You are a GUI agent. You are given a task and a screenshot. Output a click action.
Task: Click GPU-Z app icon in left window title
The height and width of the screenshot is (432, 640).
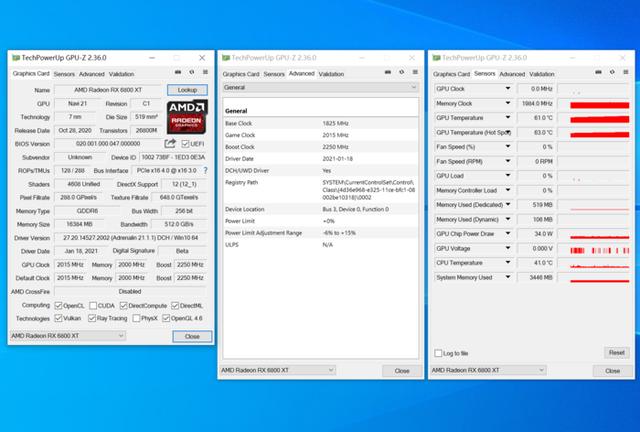click(16, 58)
